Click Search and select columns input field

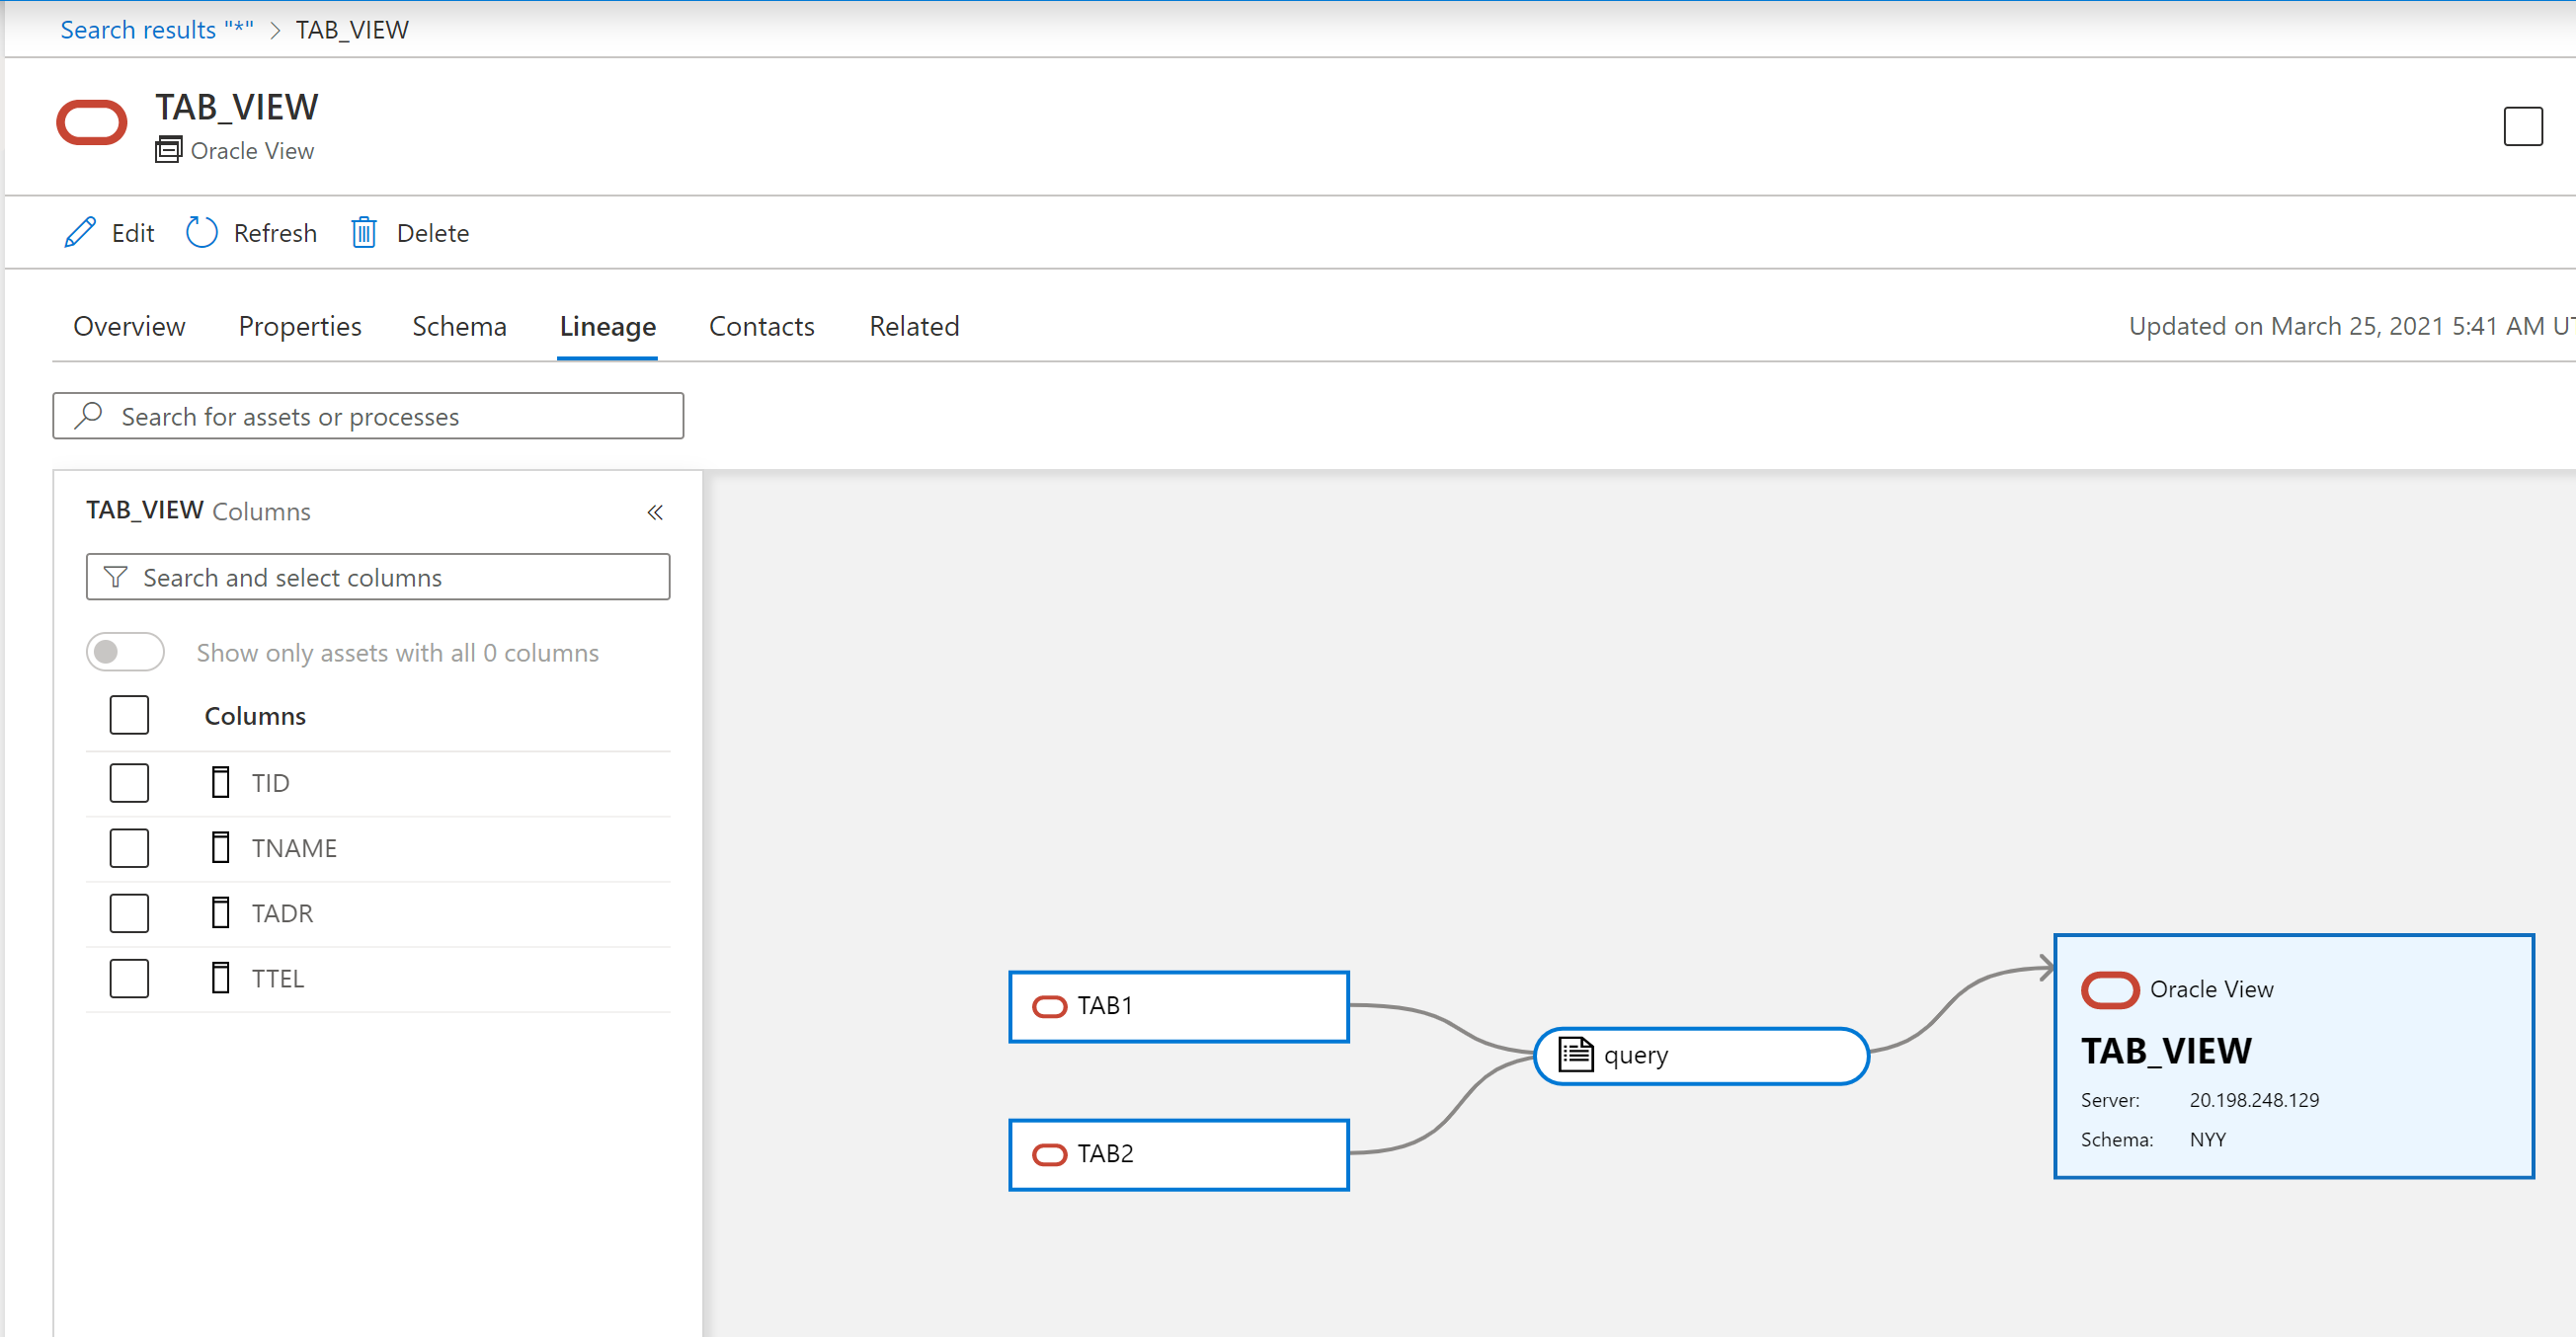click(376, 578)
